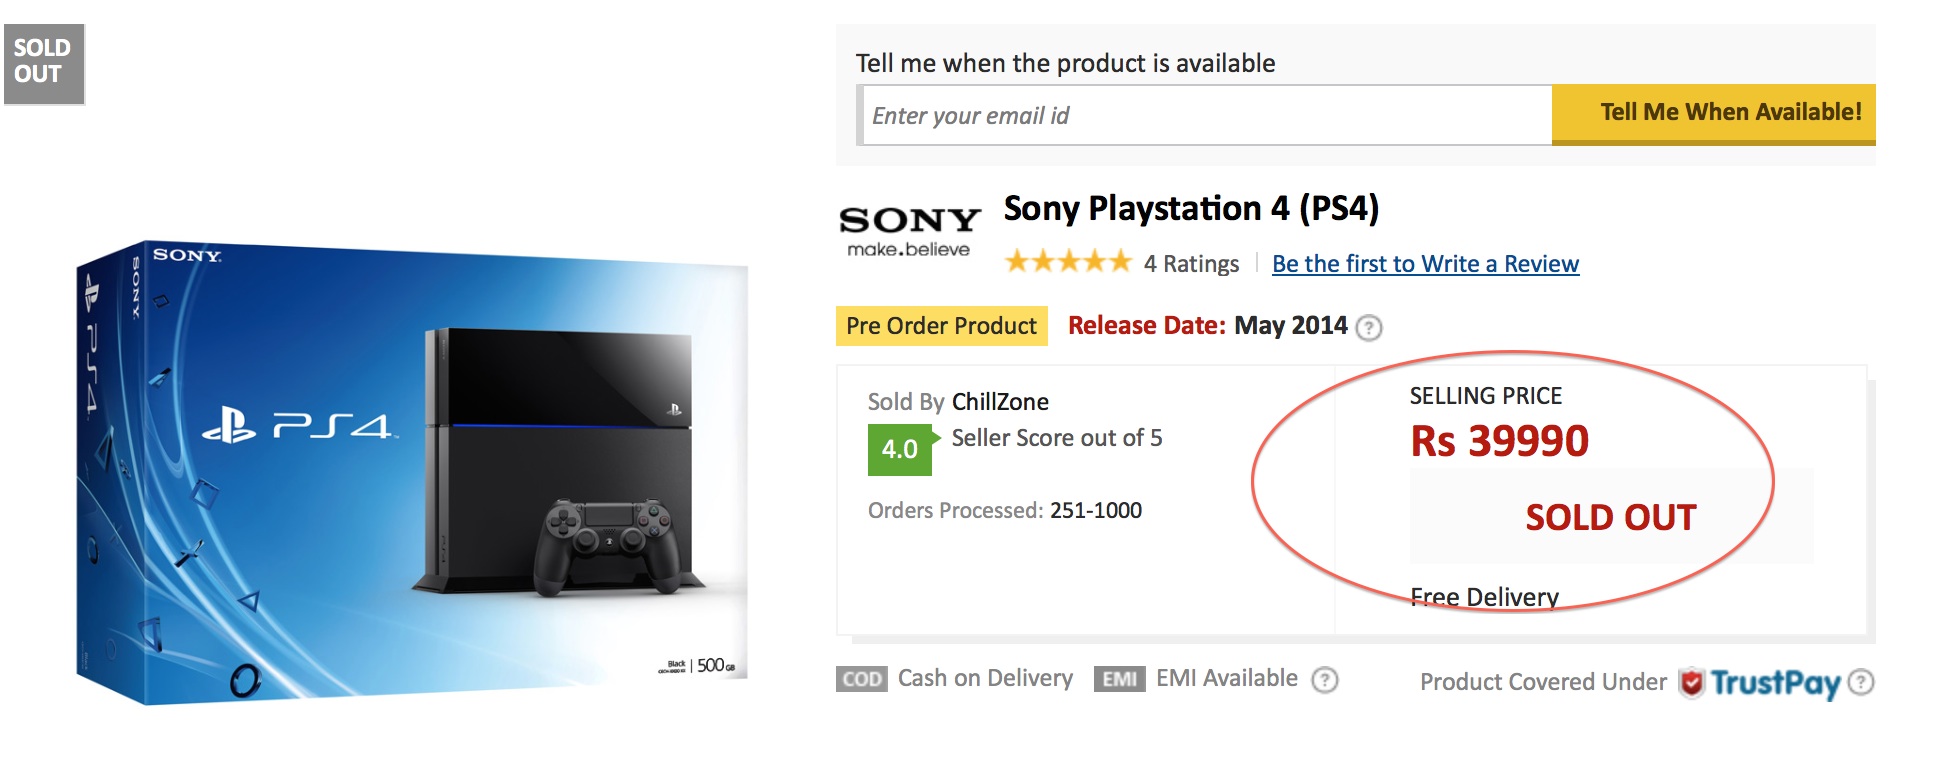Click the gray Sold Out corner badge

(x=43, y=62)
